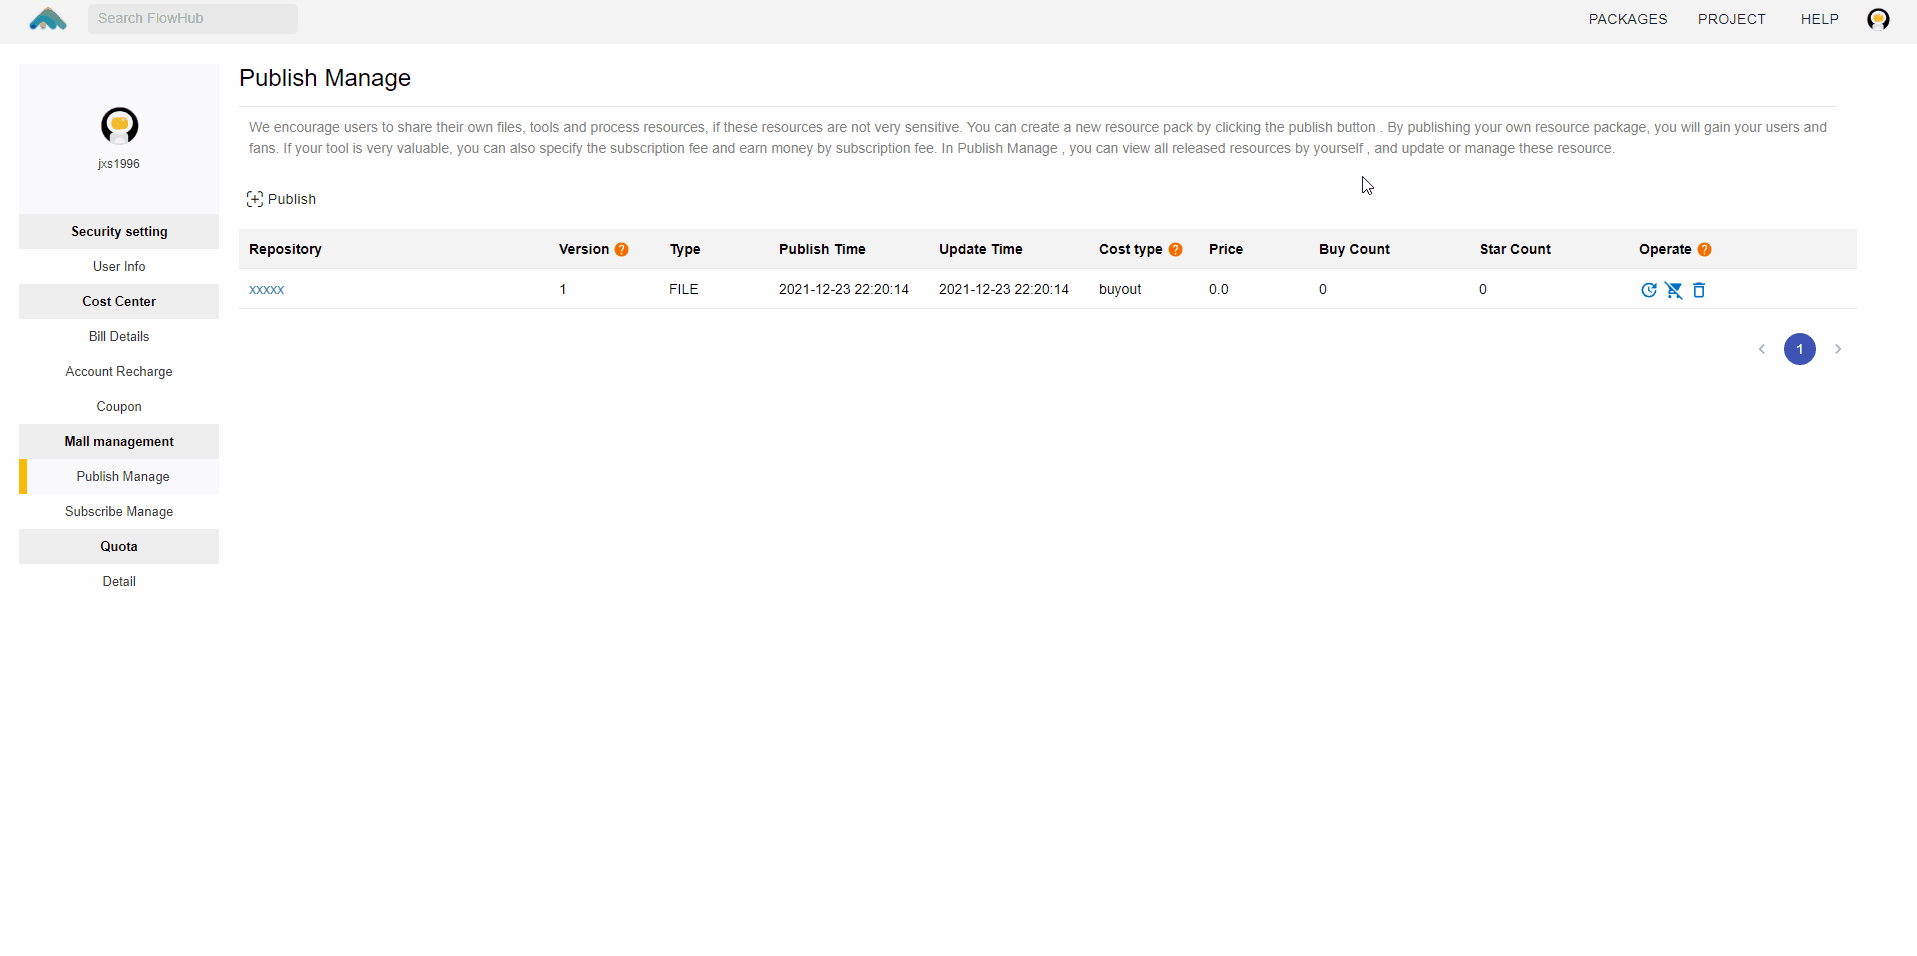Screen dimensions: 1917x956
Task: Click the Buy Count column header
Action: click(1354, 250)
